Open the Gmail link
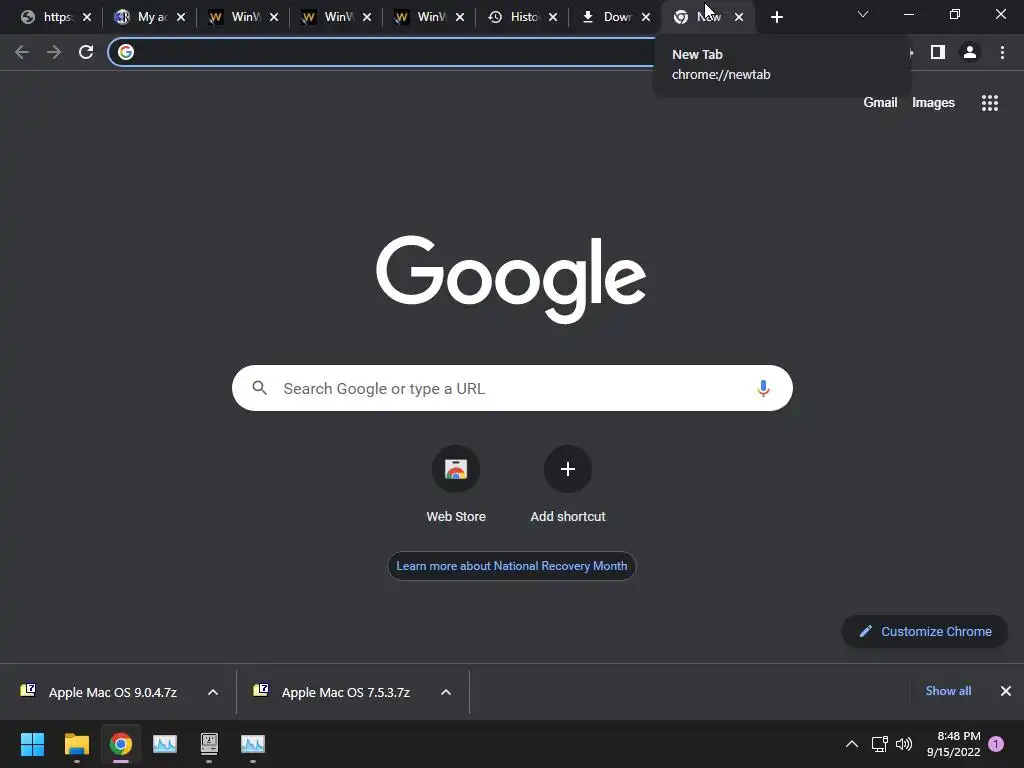Image resolution: width=1024 pixels, height=768 pixels. coord(880,103)
